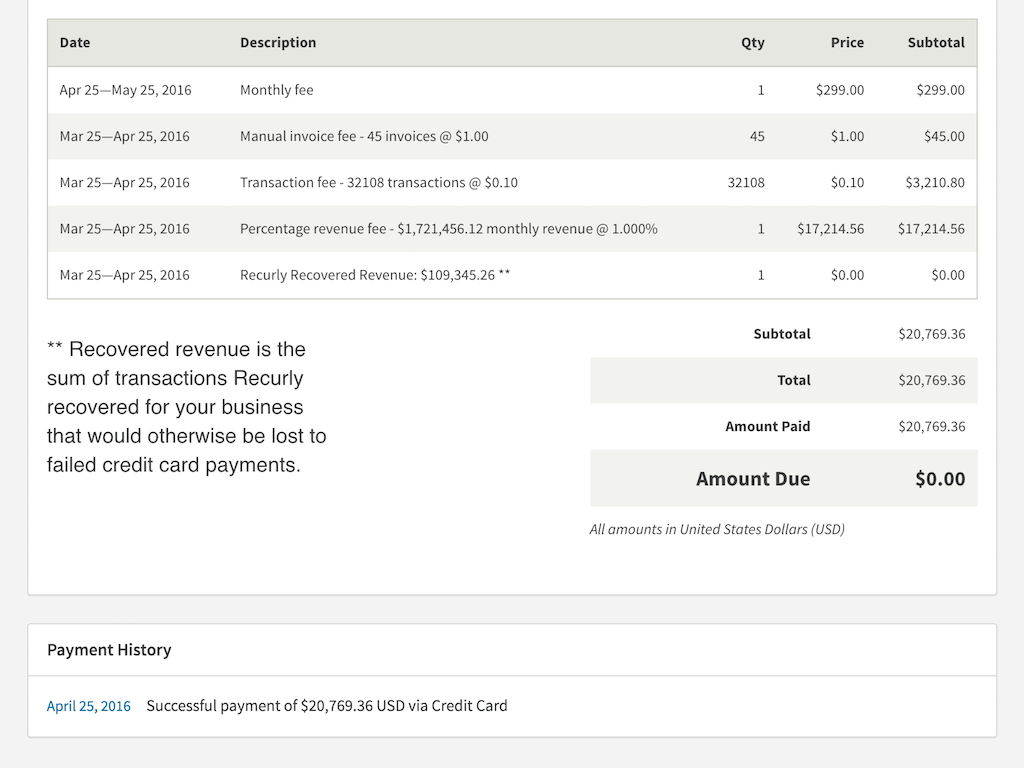The width and height of the screenshot is (1024, 768).
Task: Click the Recovered revenue footnote paragraph
Action: (x=187, y=407)
